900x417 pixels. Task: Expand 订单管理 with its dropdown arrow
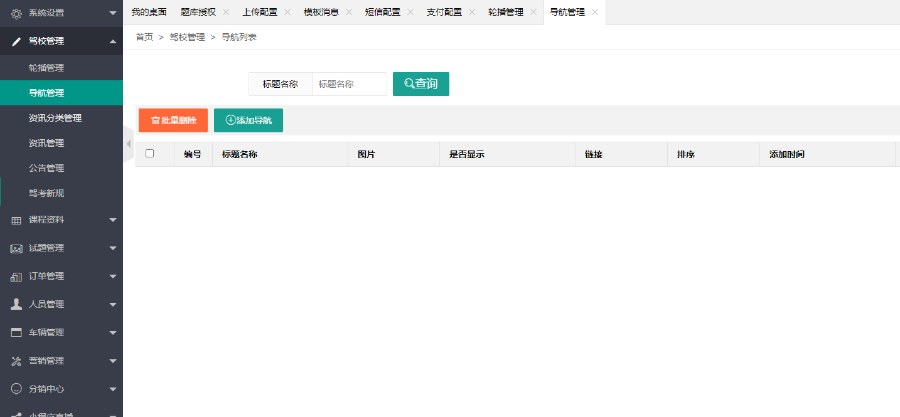[x=113, y=276]
